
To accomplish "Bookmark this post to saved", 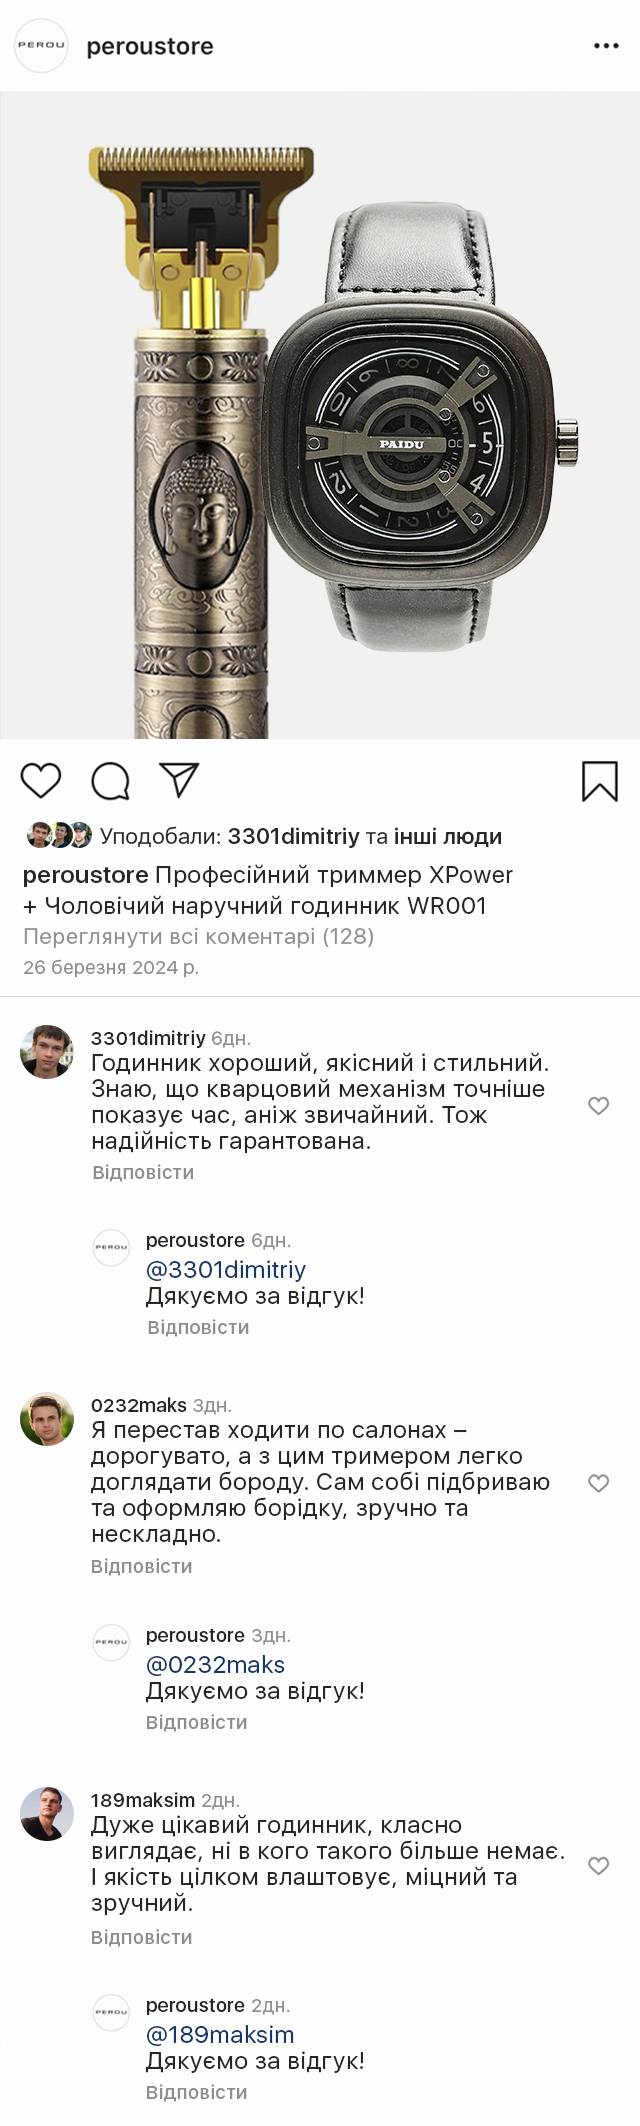I will click(599, 781).
